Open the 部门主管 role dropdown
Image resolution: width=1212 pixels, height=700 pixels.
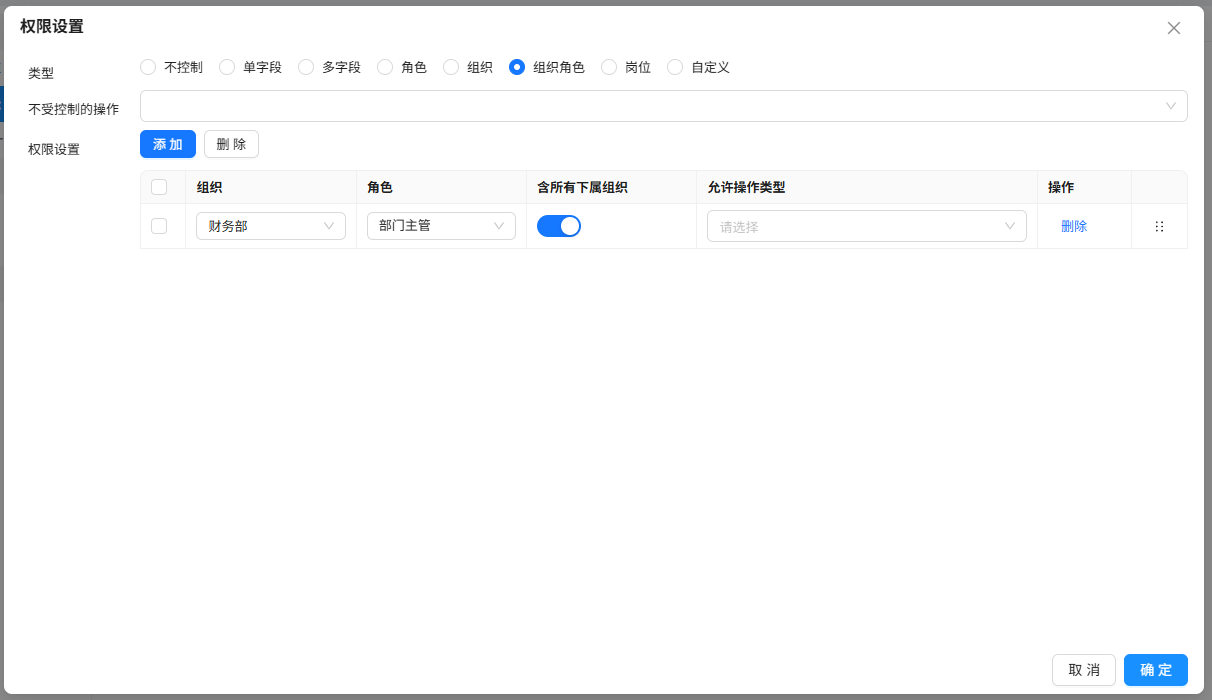point(441,226)
